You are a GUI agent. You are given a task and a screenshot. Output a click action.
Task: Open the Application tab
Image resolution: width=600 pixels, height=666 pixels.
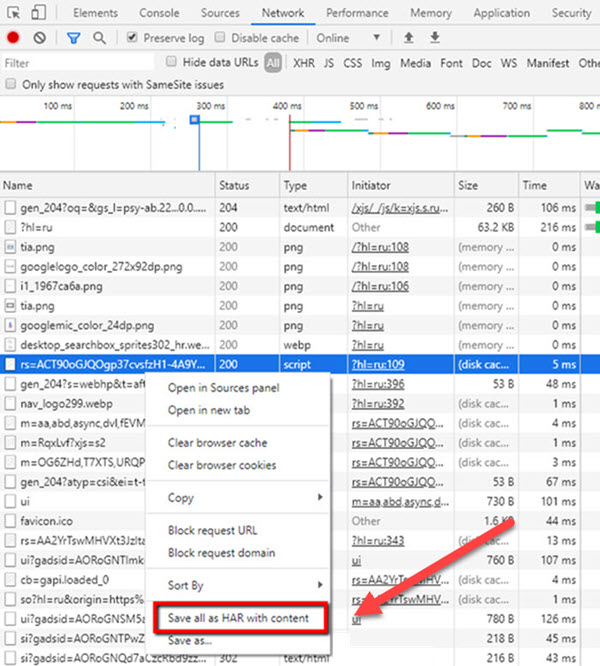tap(501, 13)
